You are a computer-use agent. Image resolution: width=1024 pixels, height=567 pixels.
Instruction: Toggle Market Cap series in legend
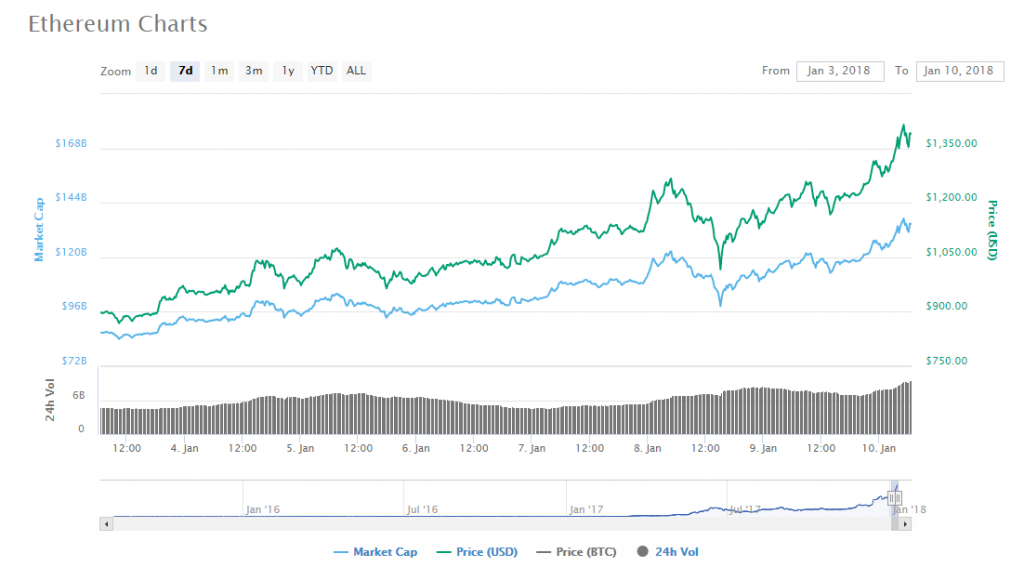click(x=376, y=552)
